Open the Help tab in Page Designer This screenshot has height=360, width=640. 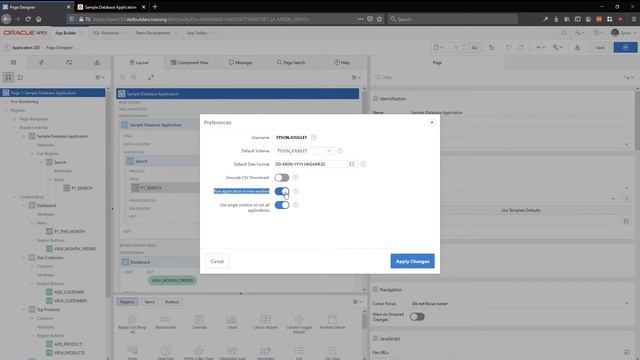[342, 62]
